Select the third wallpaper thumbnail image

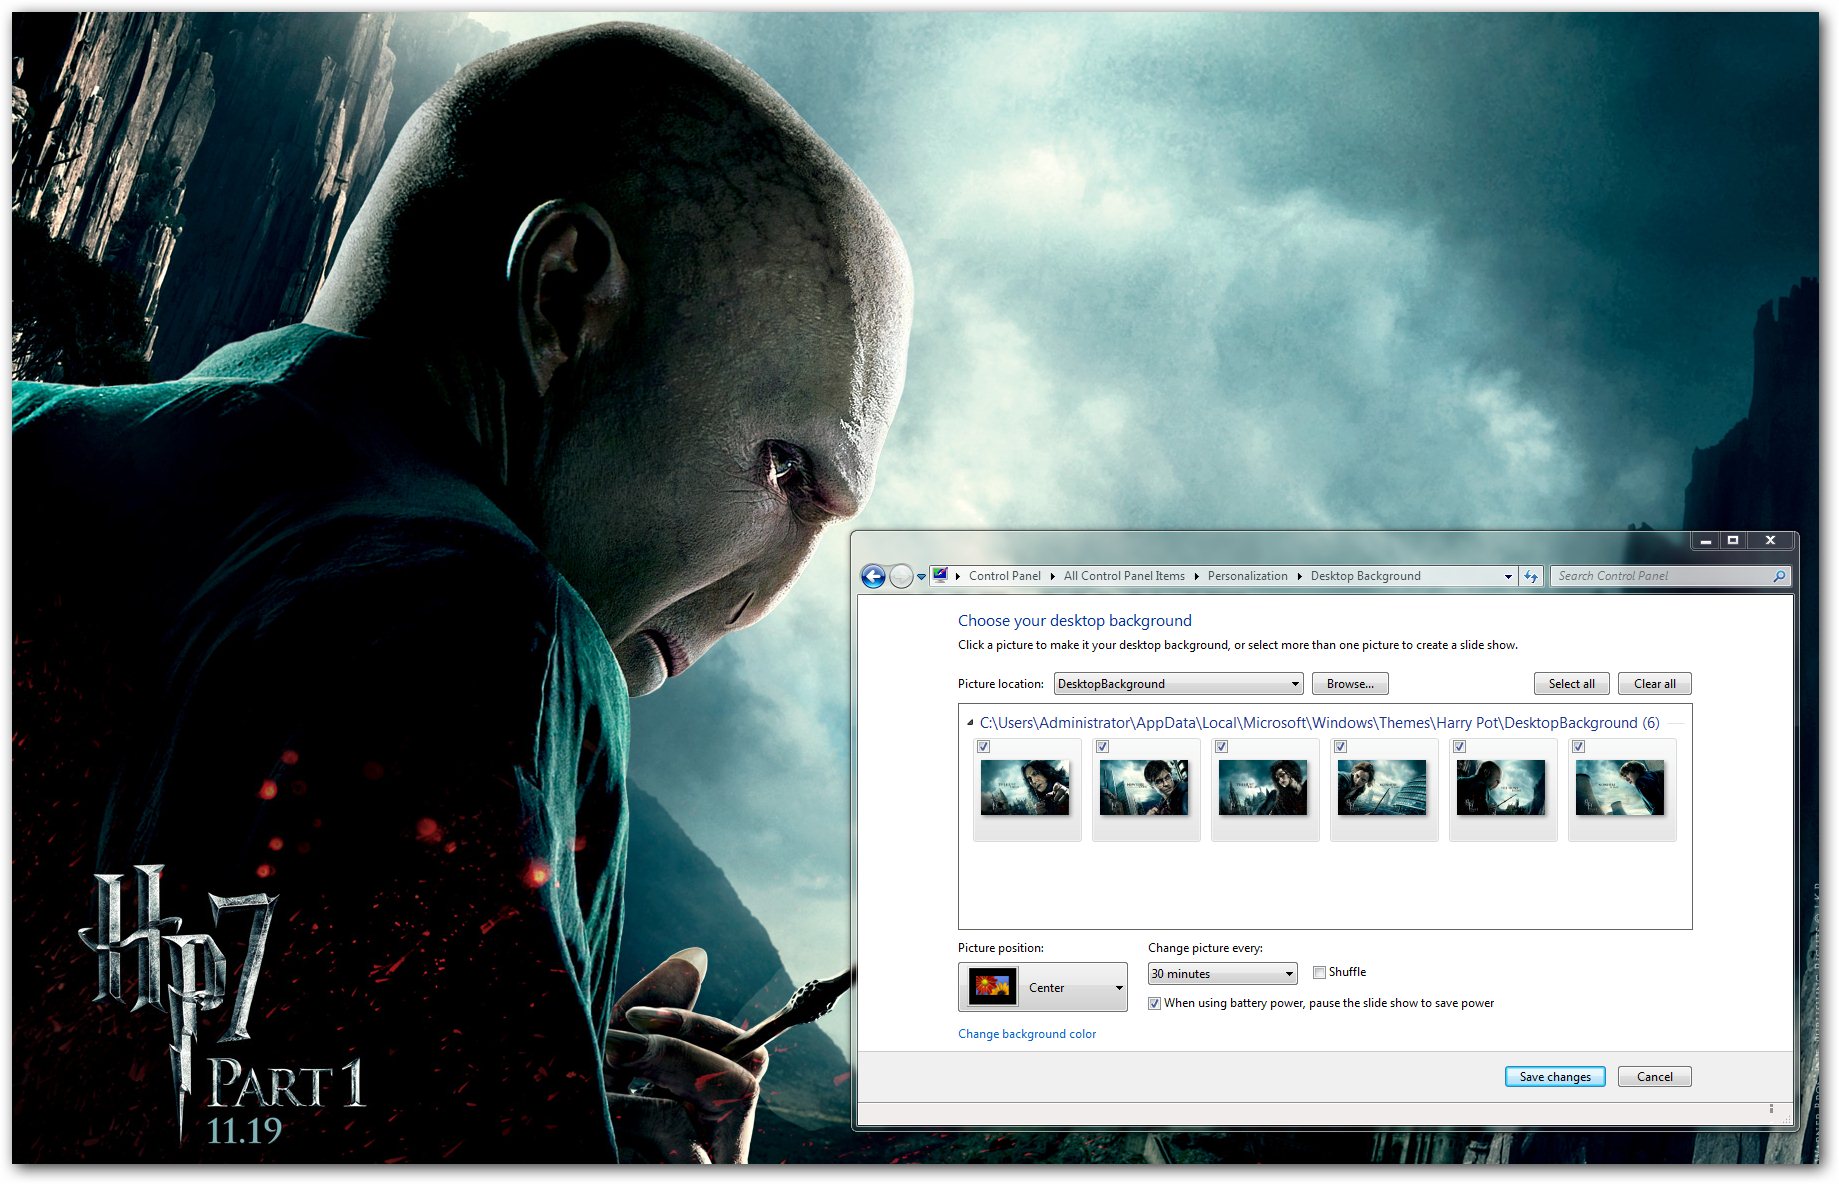pos(1263,788)
